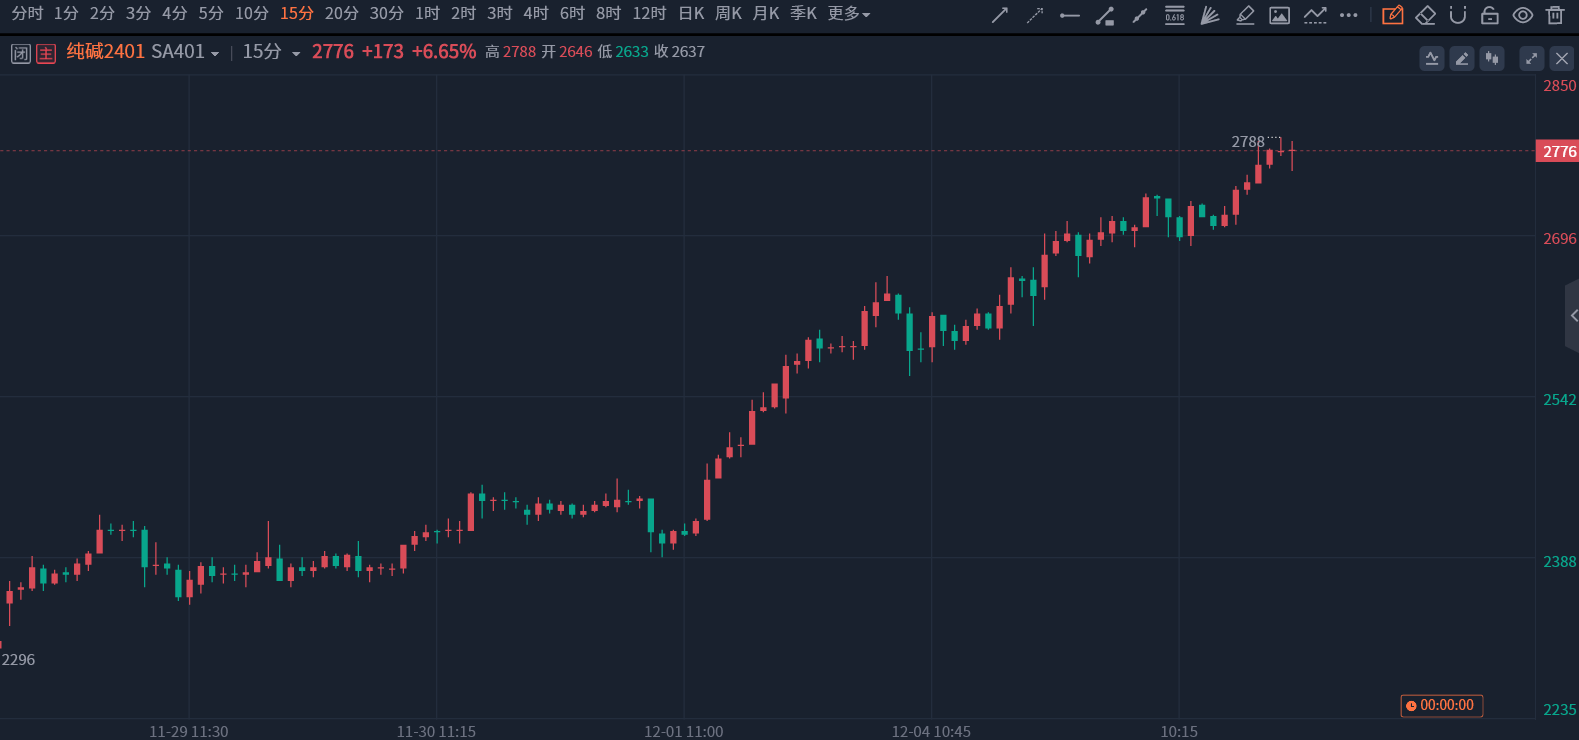The image size is (1579, 740).
Task: Expand chart to fullscreen
Action: (1532, 59)
